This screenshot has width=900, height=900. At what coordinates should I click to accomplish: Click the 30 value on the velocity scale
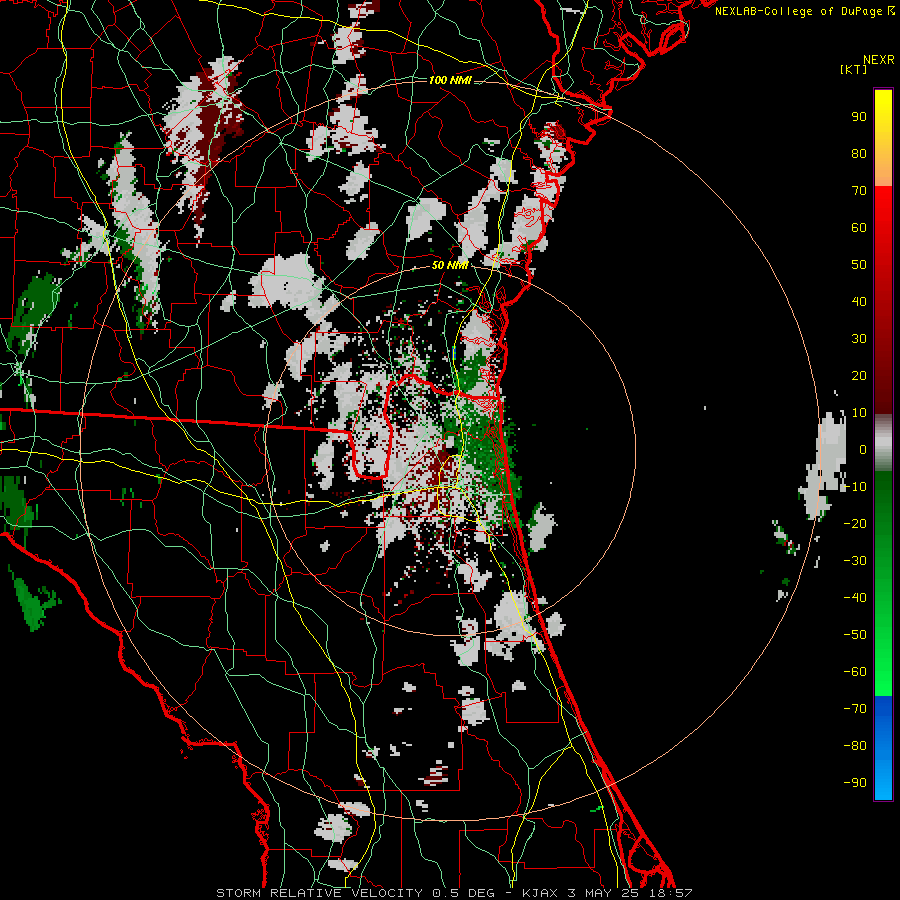(x=859, y=339)
